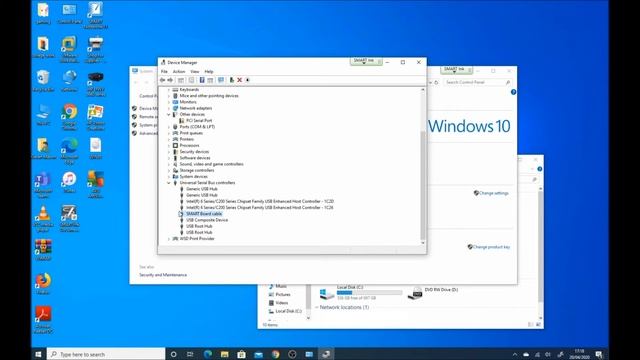The image size is (640, 360).
Task: Select the Printers category label
Action: click(187, 139)
